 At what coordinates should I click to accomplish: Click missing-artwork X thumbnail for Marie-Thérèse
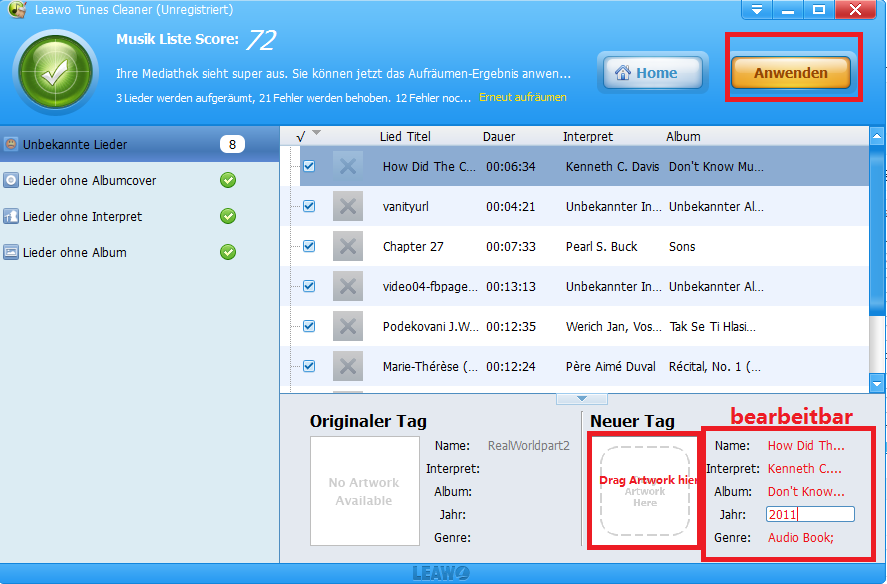tap(348, 366)
